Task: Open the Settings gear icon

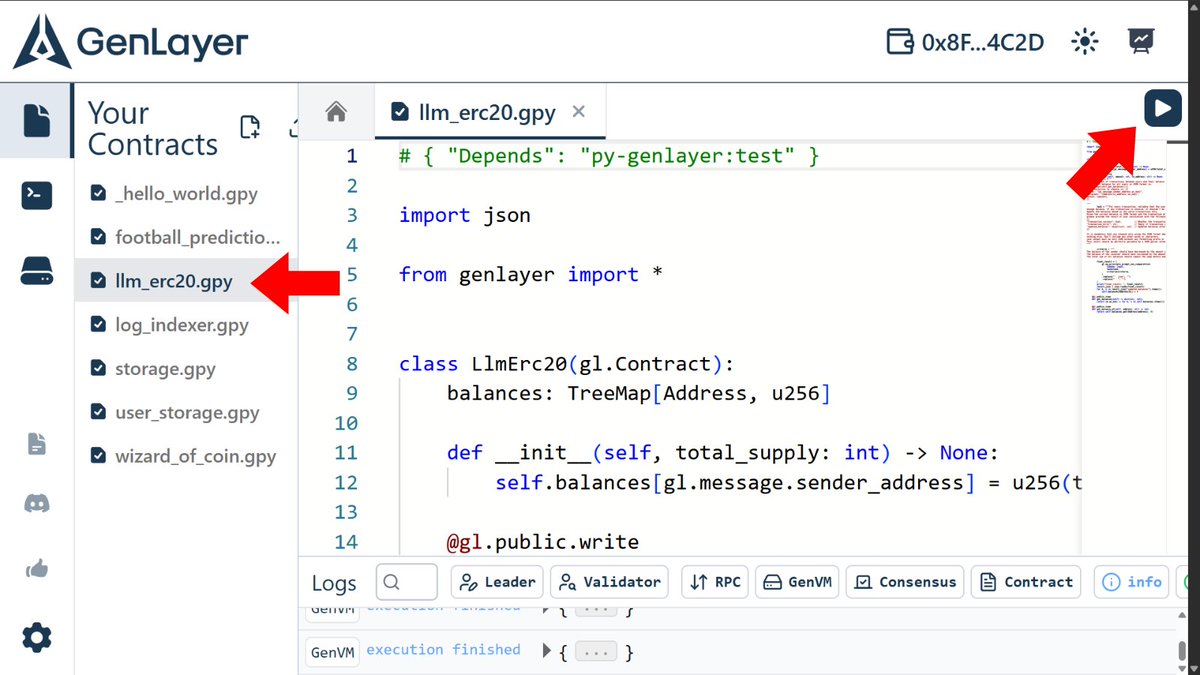Action: coord(36,637)
